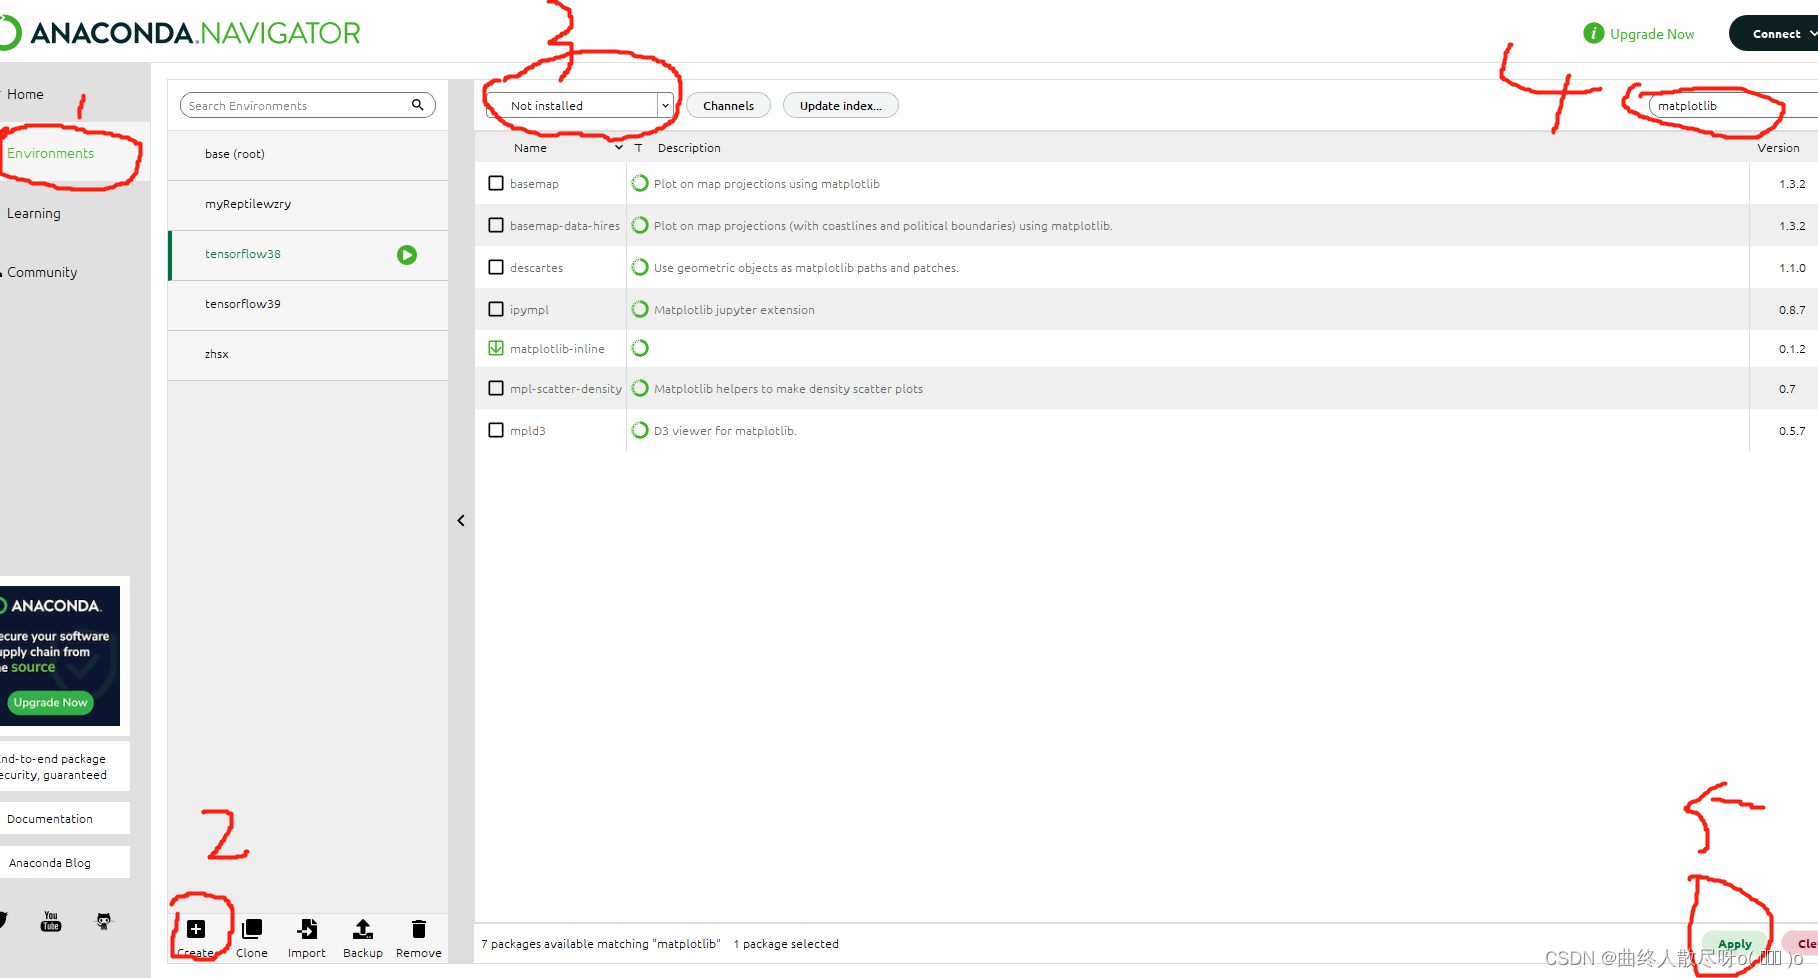The image size is (1818, 978).
Task: Click the green info icon beside Upgrade Now
Action: (1594, 34)
